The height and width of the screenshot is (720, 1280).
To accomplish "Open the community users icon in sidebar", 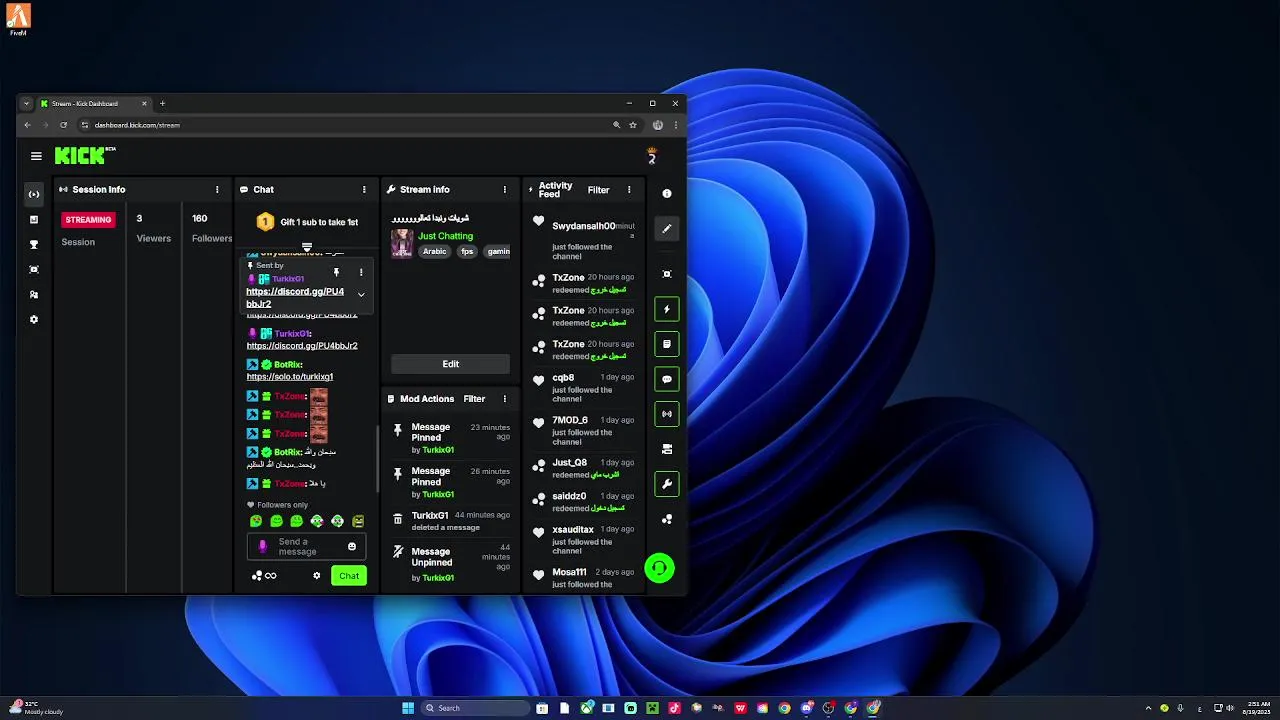I will [34, 294].
